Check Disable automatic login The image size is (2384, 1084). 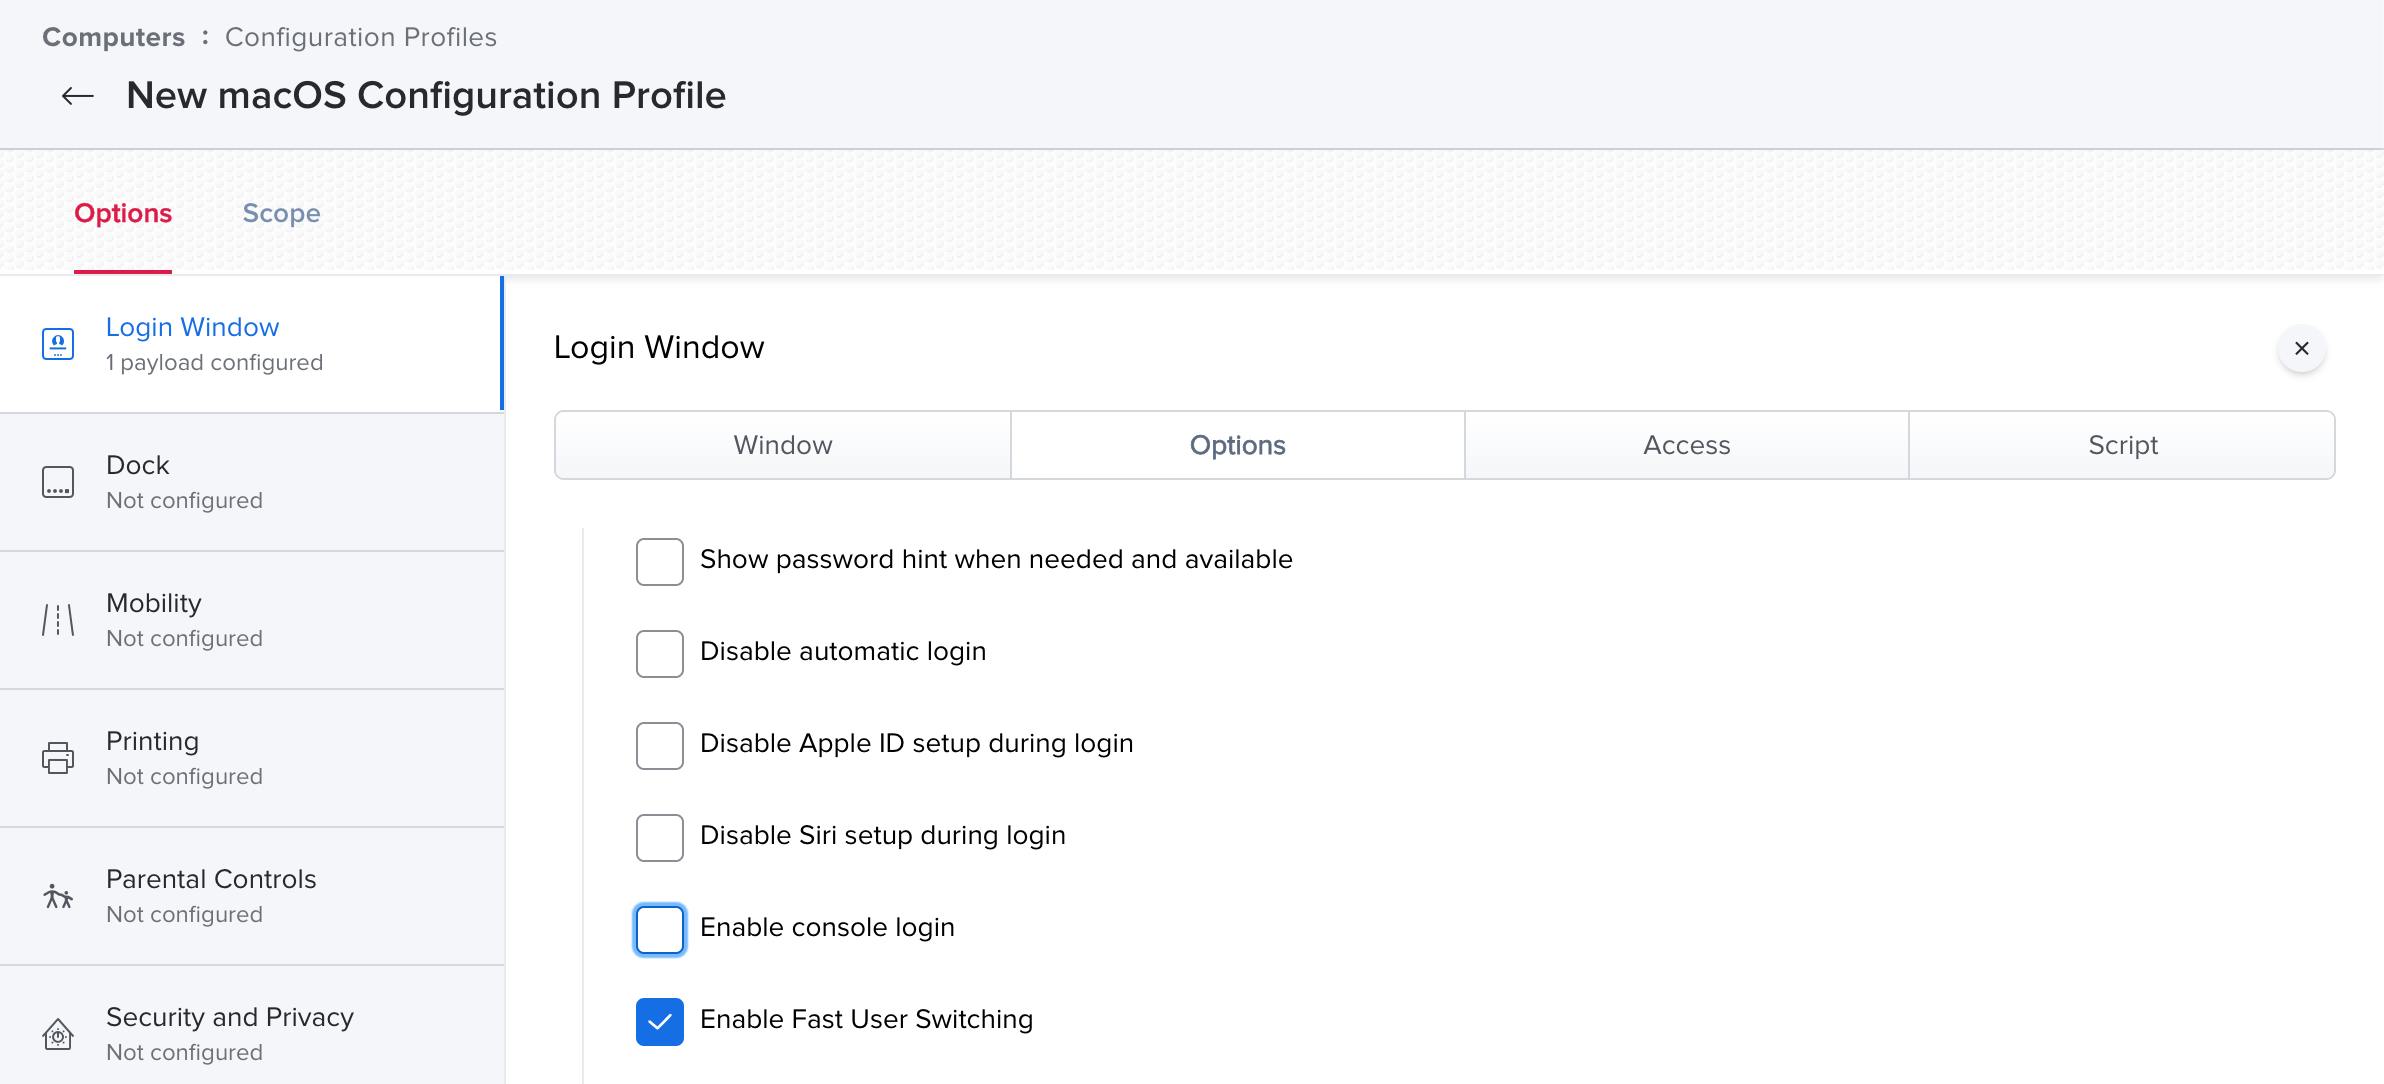click(x=660, y=653)
